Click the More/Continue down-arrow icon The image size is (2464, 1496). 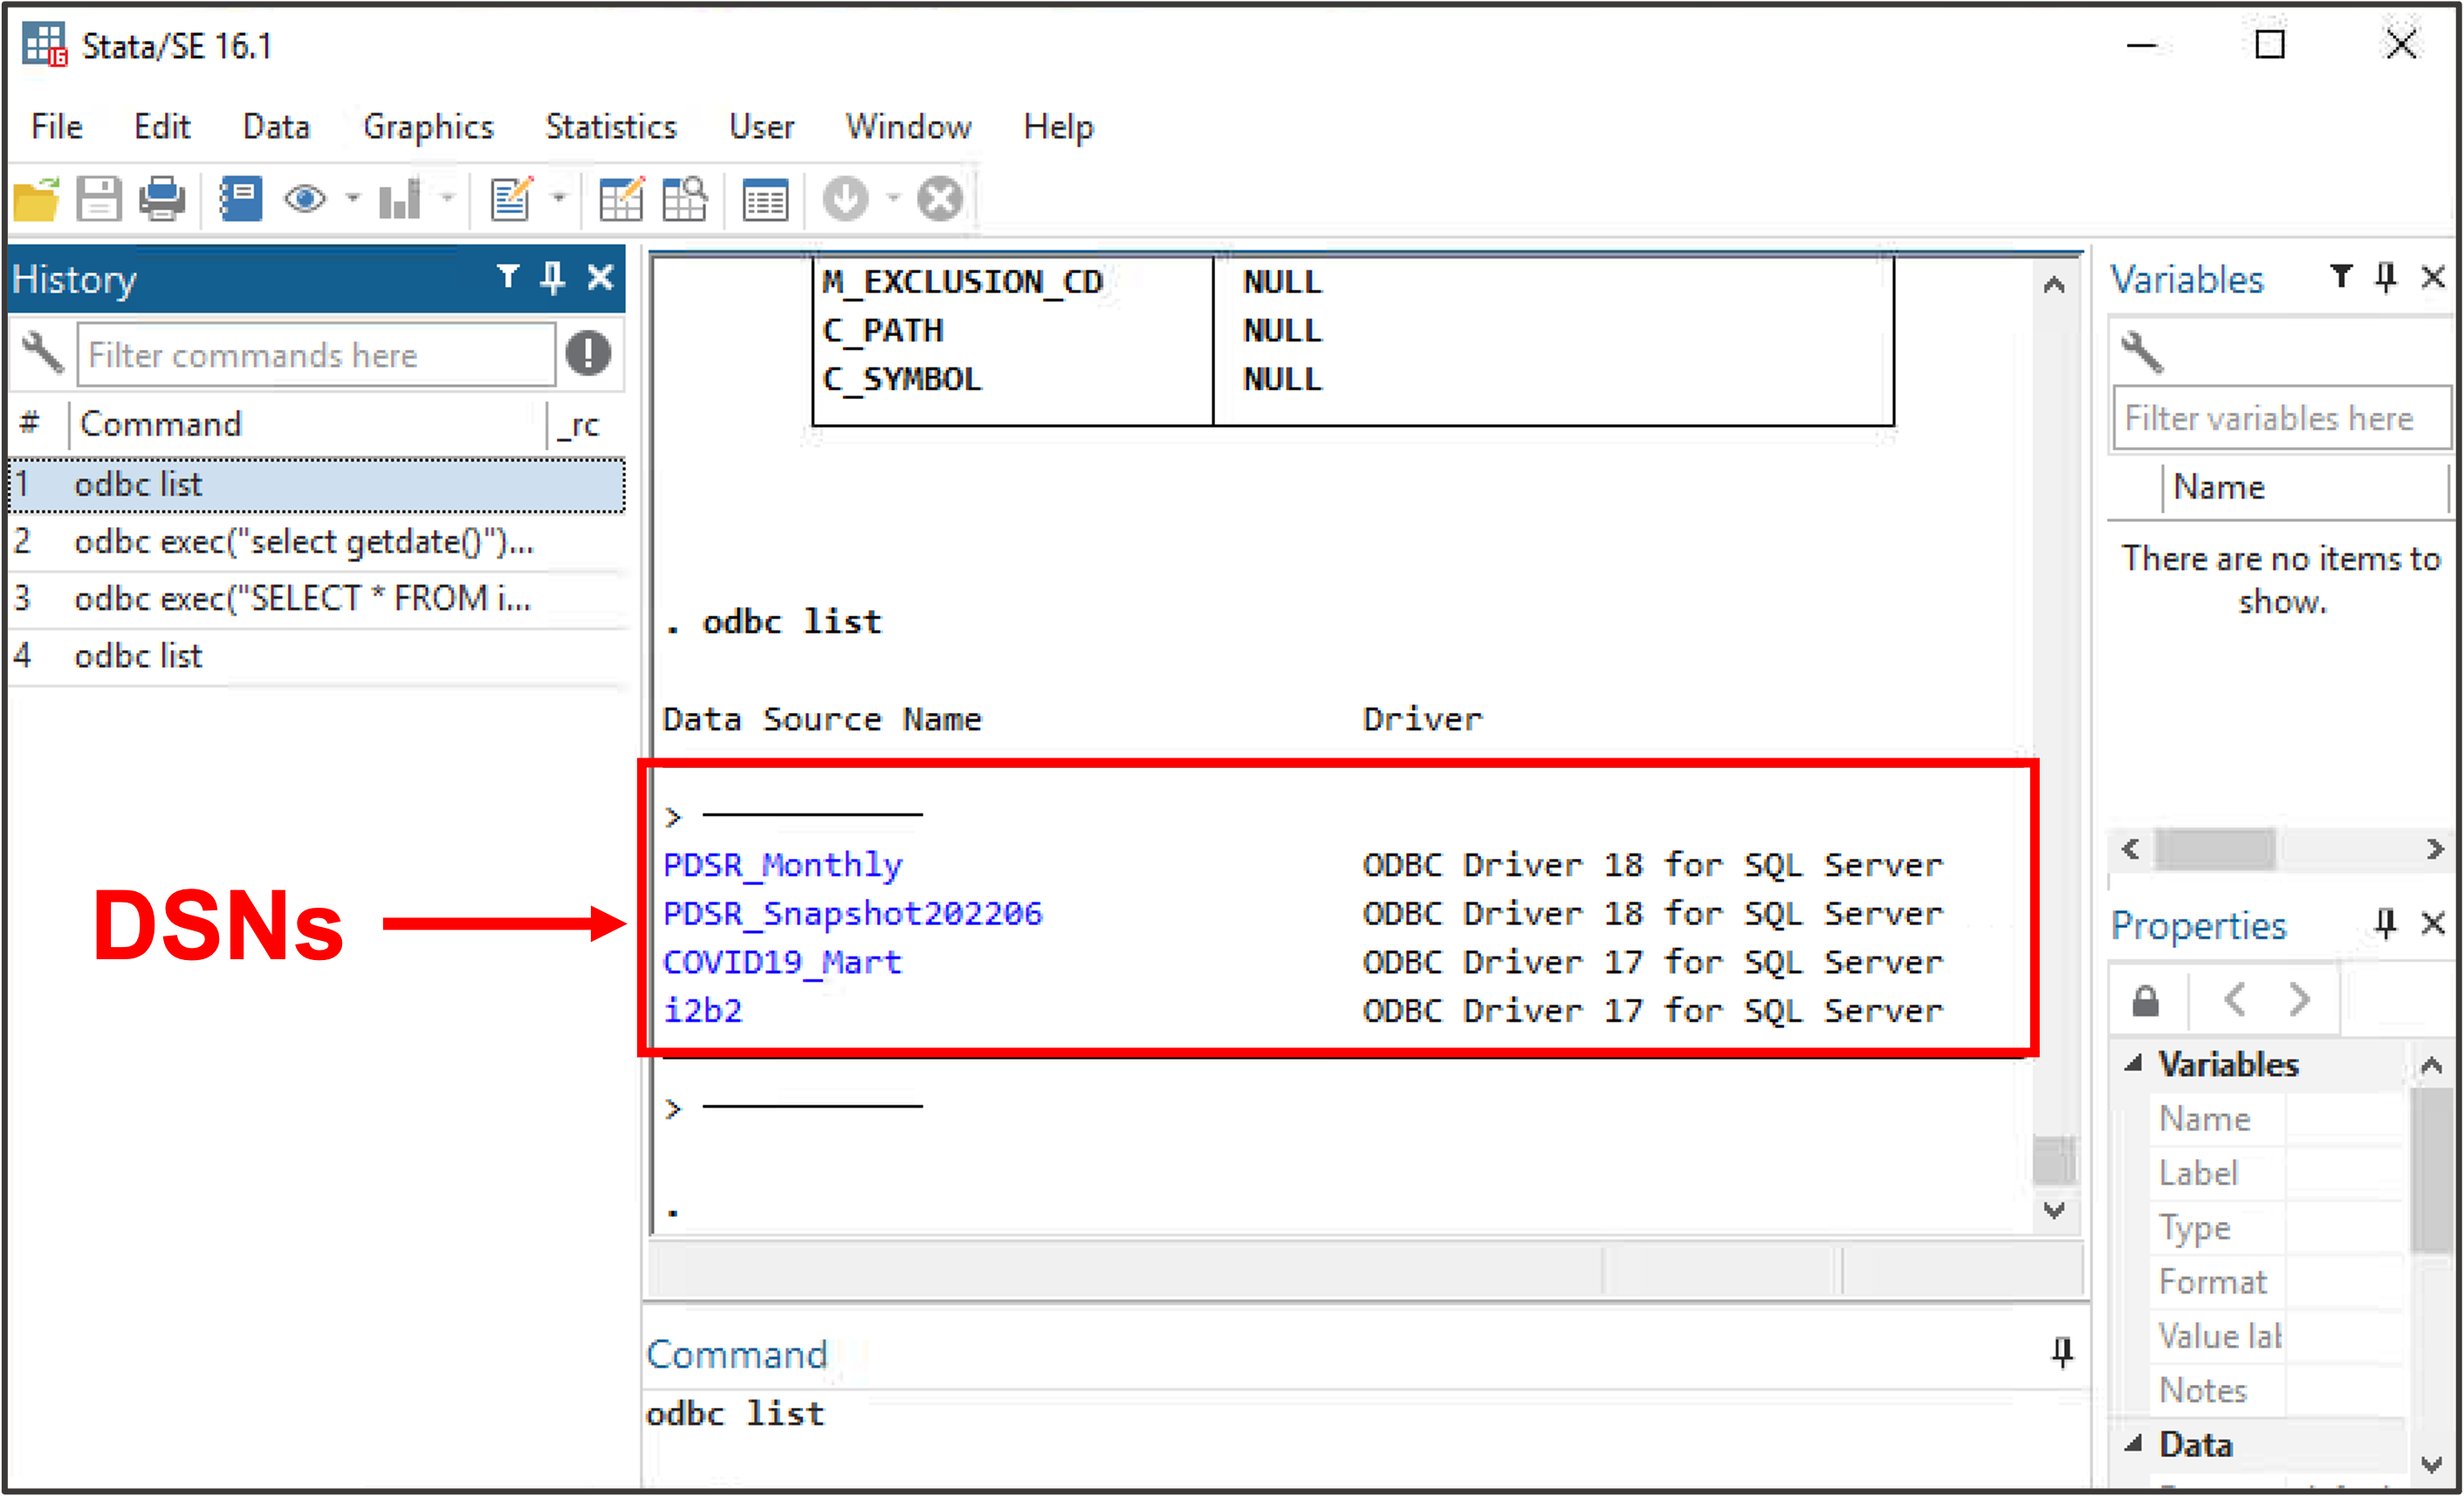point(845,199)
